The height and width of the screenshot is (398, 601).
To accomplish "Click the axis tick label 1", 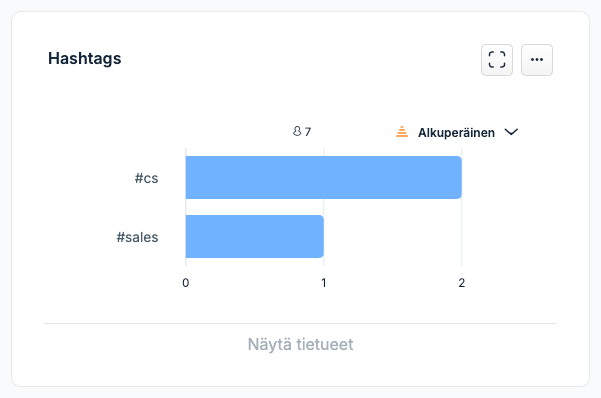I will 323,283.
